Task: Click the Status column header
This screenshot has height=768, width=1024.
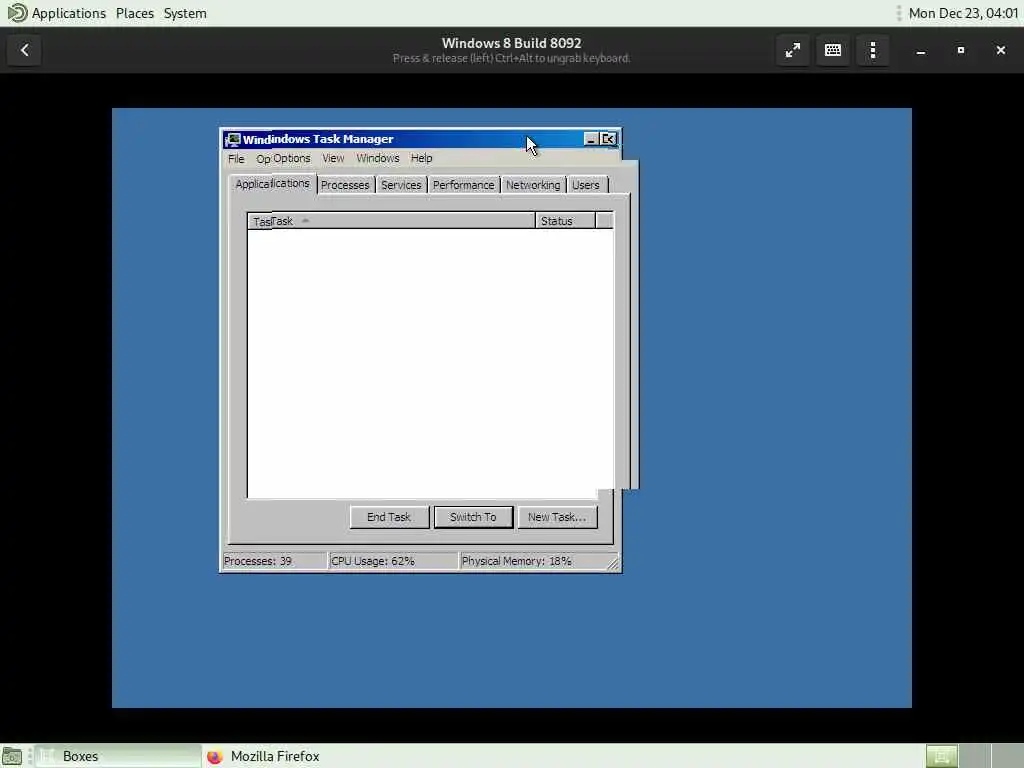Action: click(565, 221)
